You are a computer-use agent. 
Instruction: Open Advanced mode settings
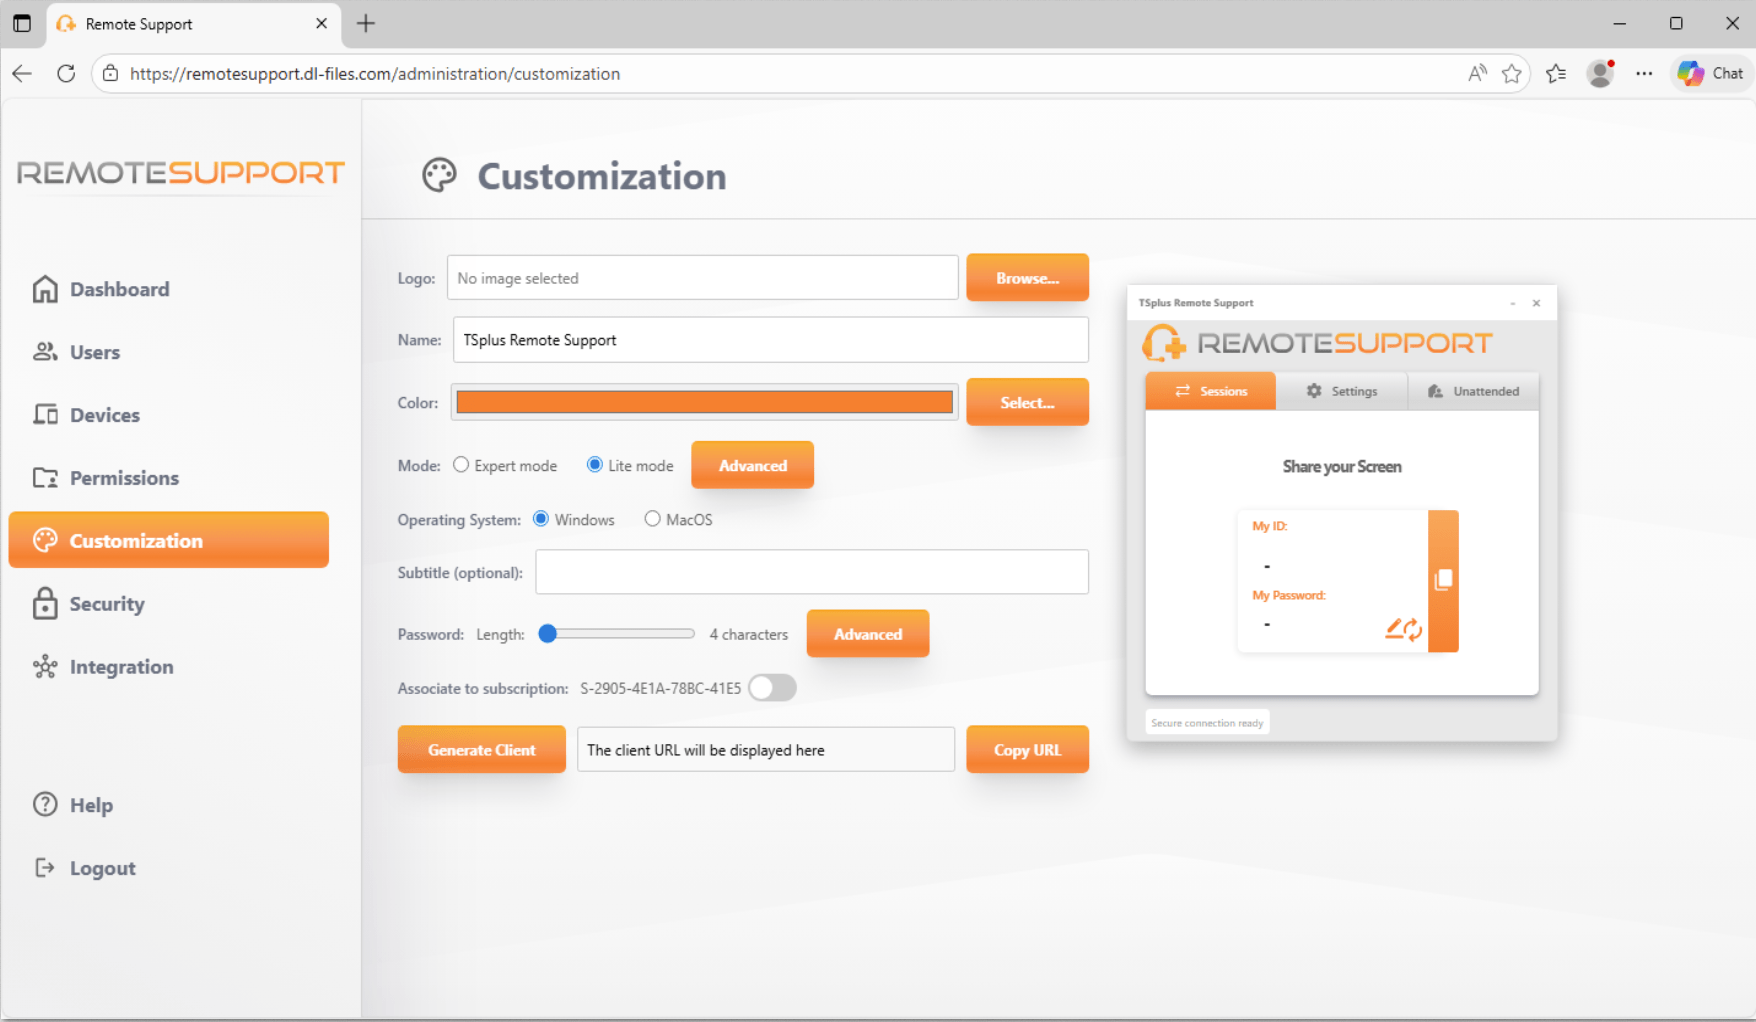coord(752,465)
